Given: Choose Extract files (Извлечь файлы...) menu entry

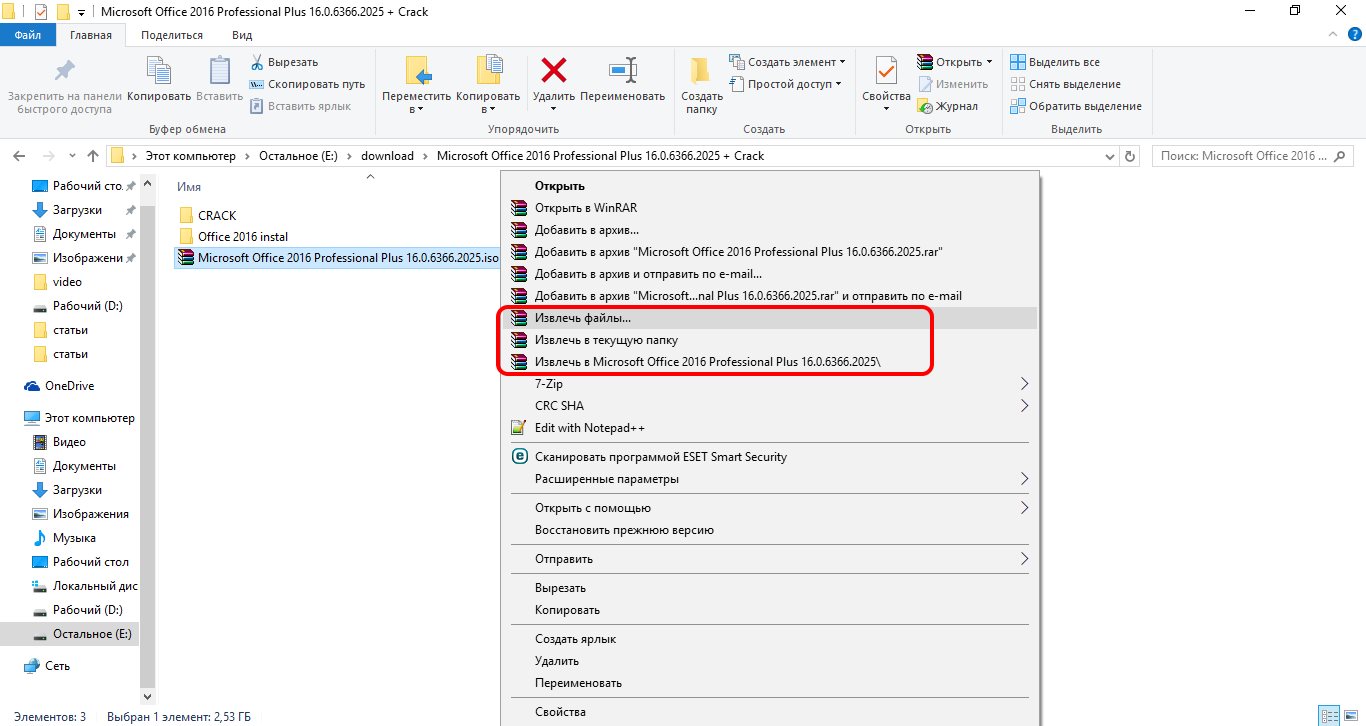Looking at the screenshot, I should tap(582, 319).
